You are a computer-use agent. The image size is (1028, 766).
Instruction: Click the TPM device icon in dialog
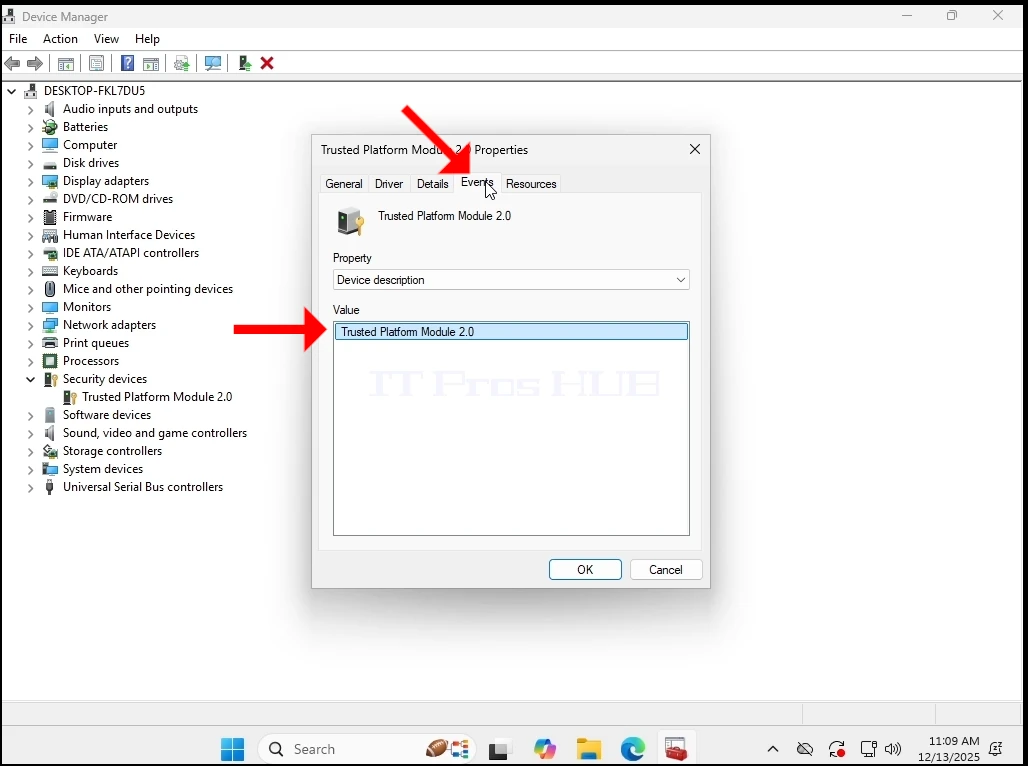coord(350,221)
